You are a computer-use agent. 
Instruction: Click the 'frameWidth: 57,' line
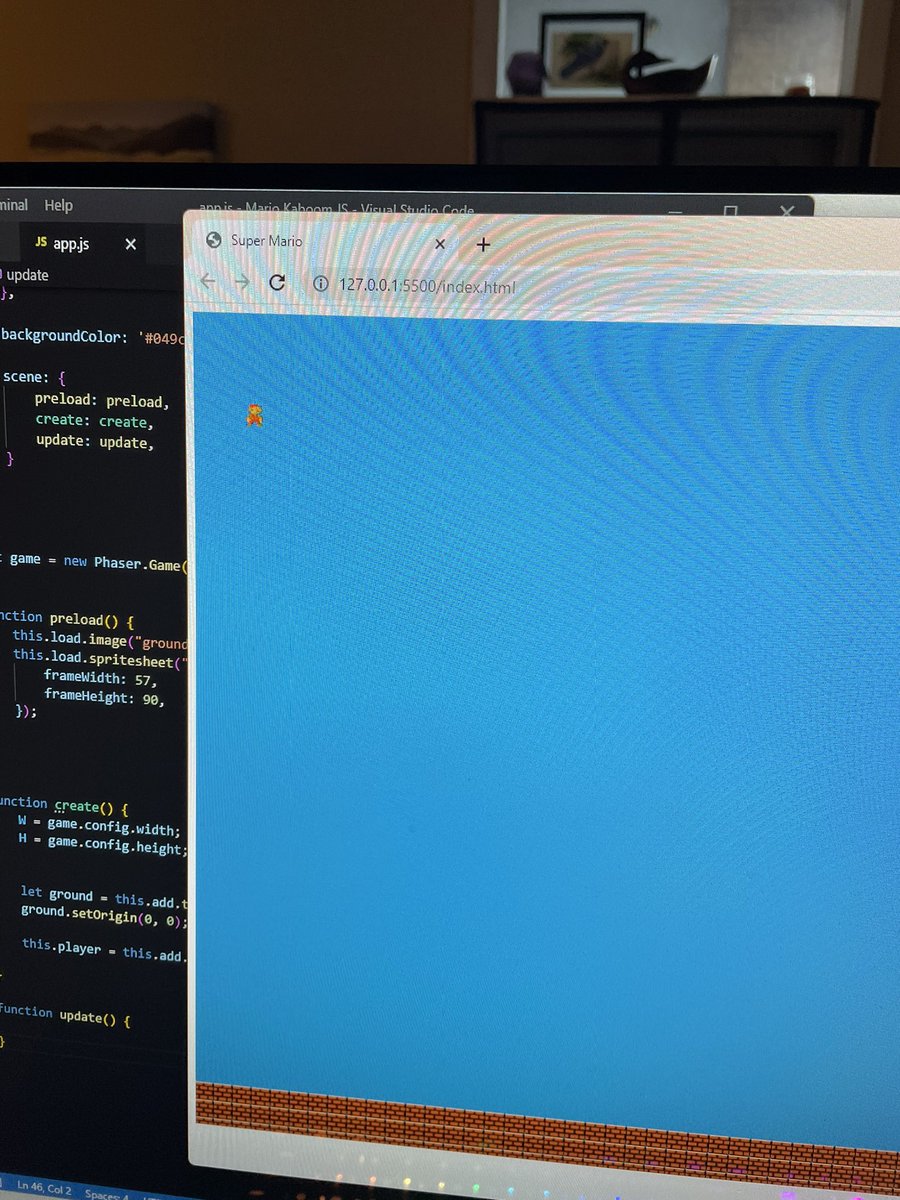tap(101, 679)
